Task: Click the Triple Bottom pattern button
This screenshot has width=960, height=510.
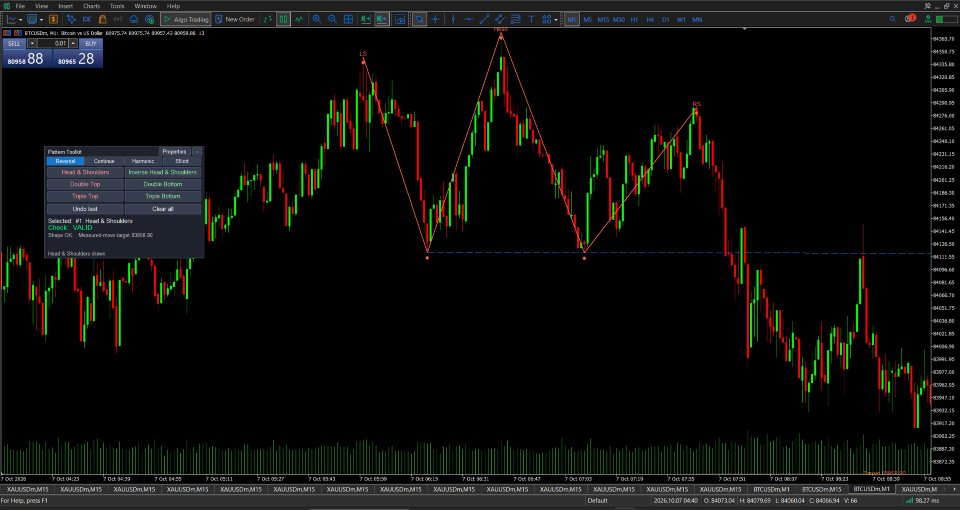Action: 162,197
